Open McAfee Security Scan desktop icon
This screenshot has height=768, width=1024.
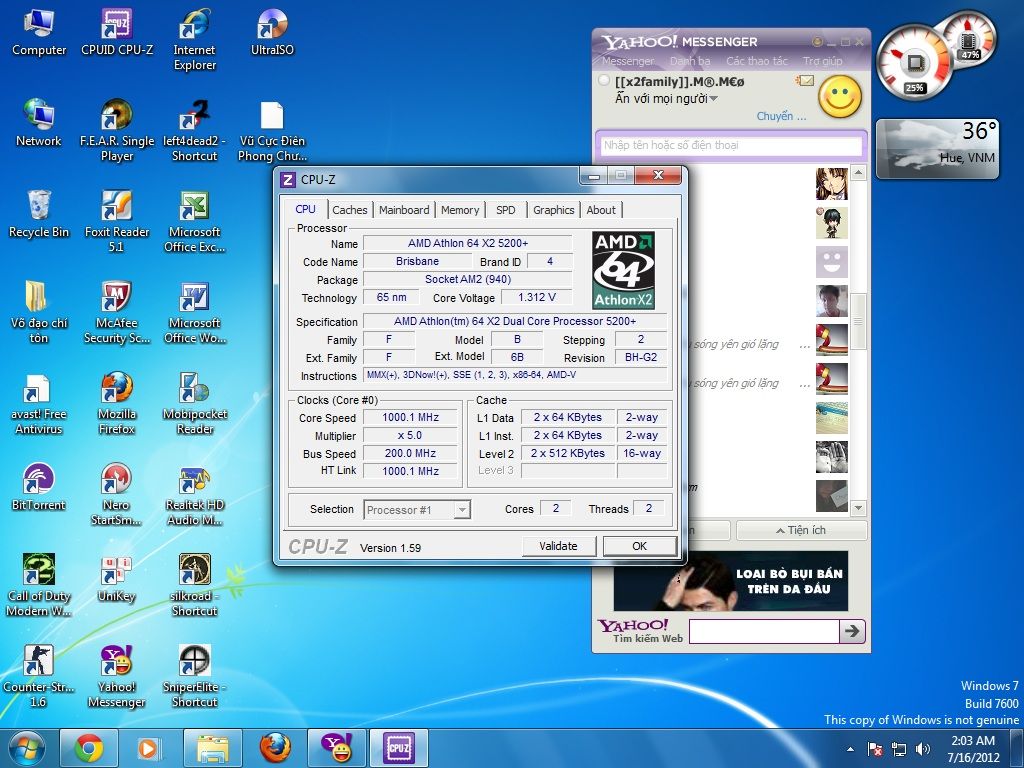[x=117, y=312]
